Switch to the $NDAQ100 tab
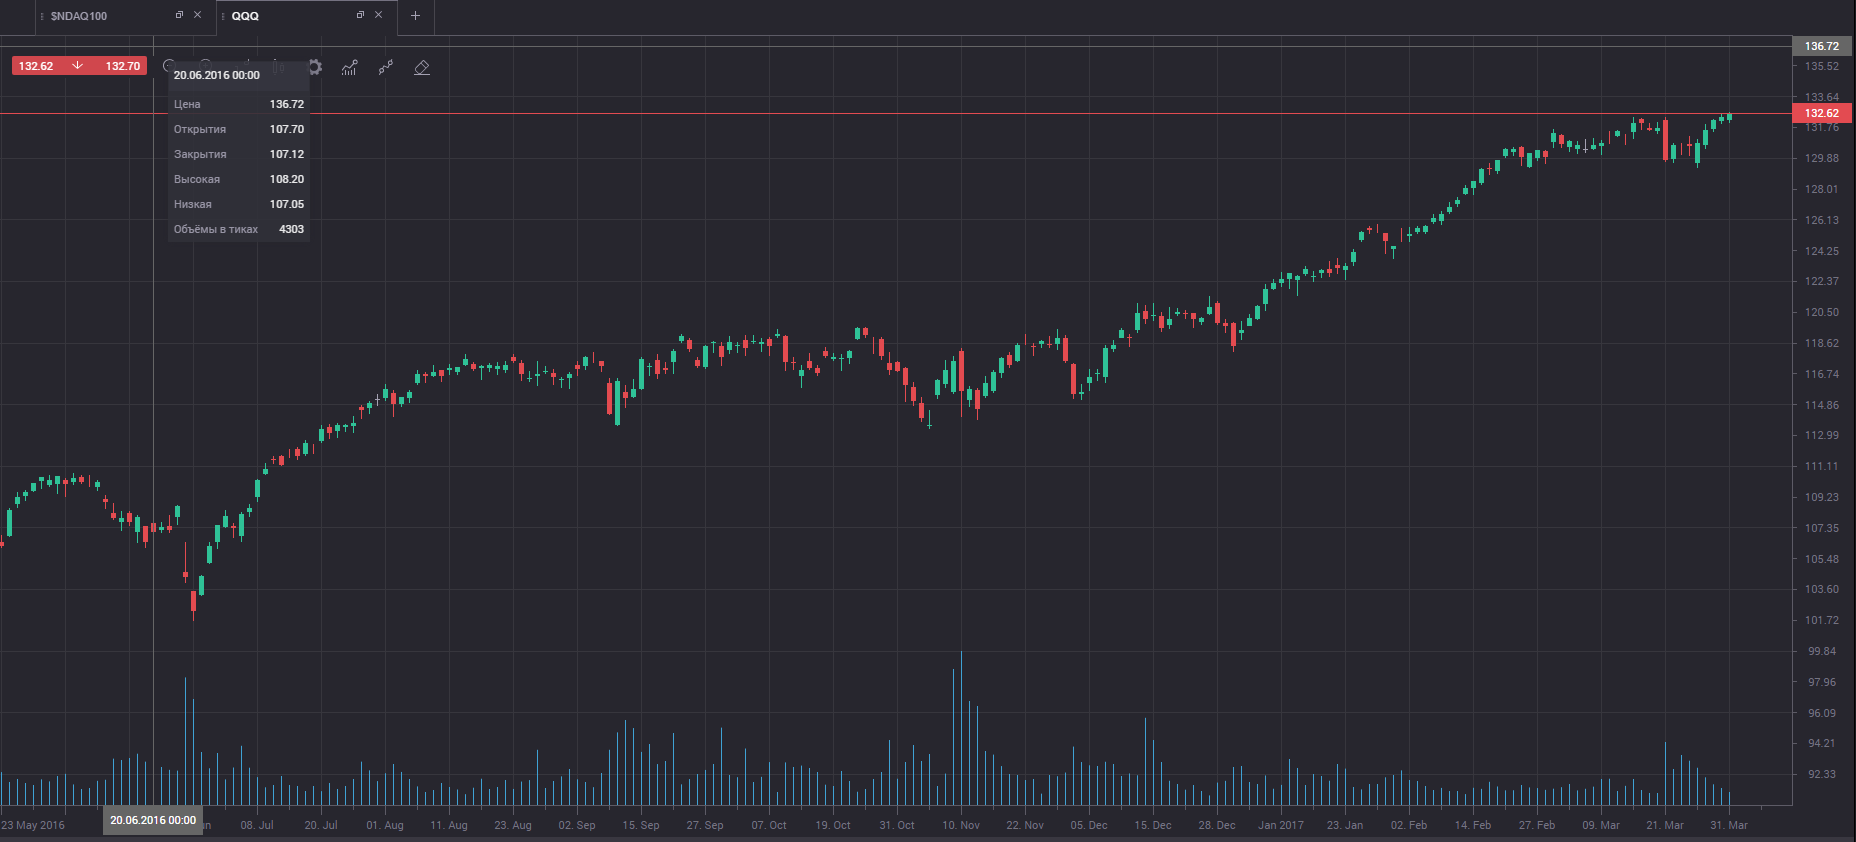Screen dimensions: 1856x842 79,16
